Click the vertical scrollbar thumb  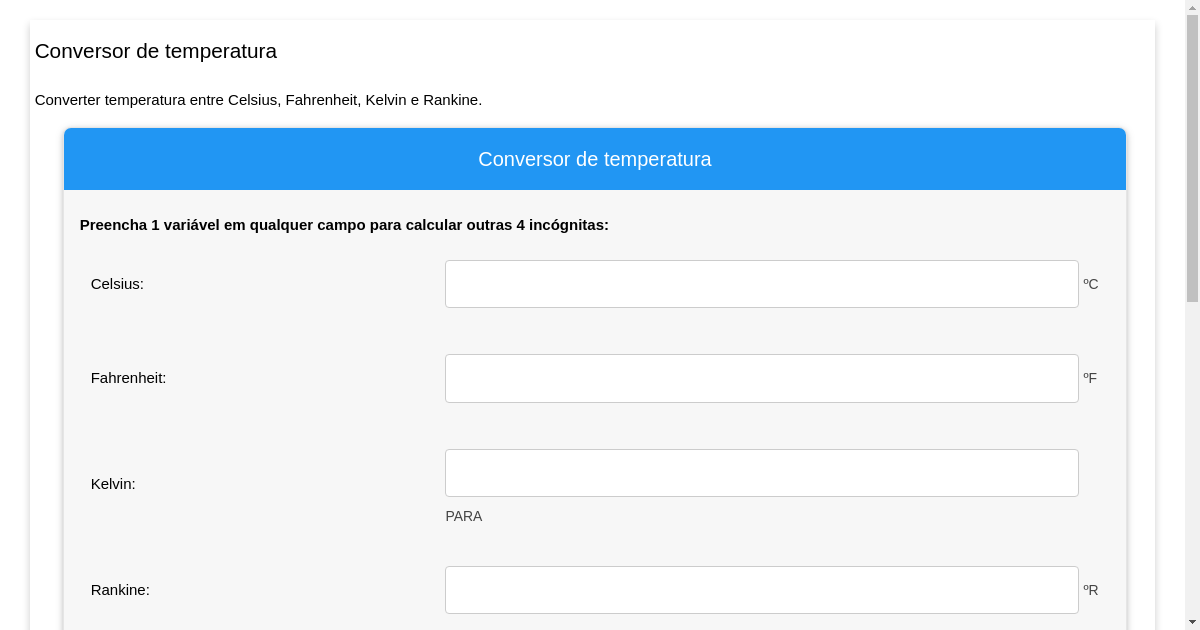tap(1193, 150)
